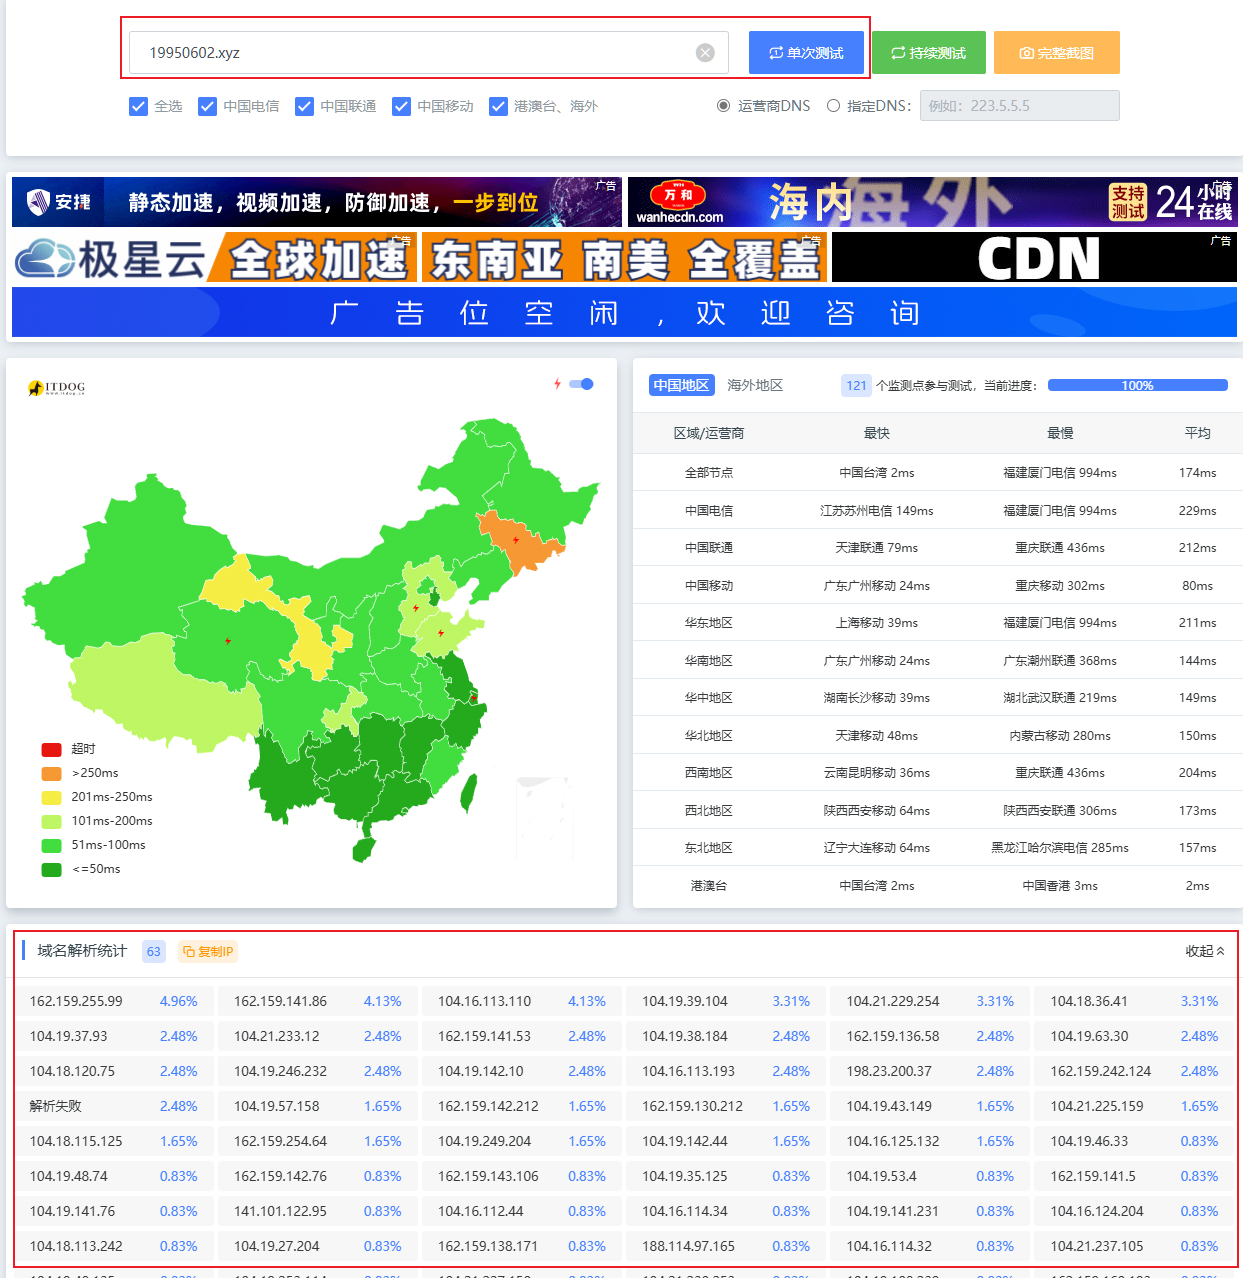Viewport: 1243px width, 1278px height.
Task: Select the 指定DNS radio button
Action: [833, 106]
